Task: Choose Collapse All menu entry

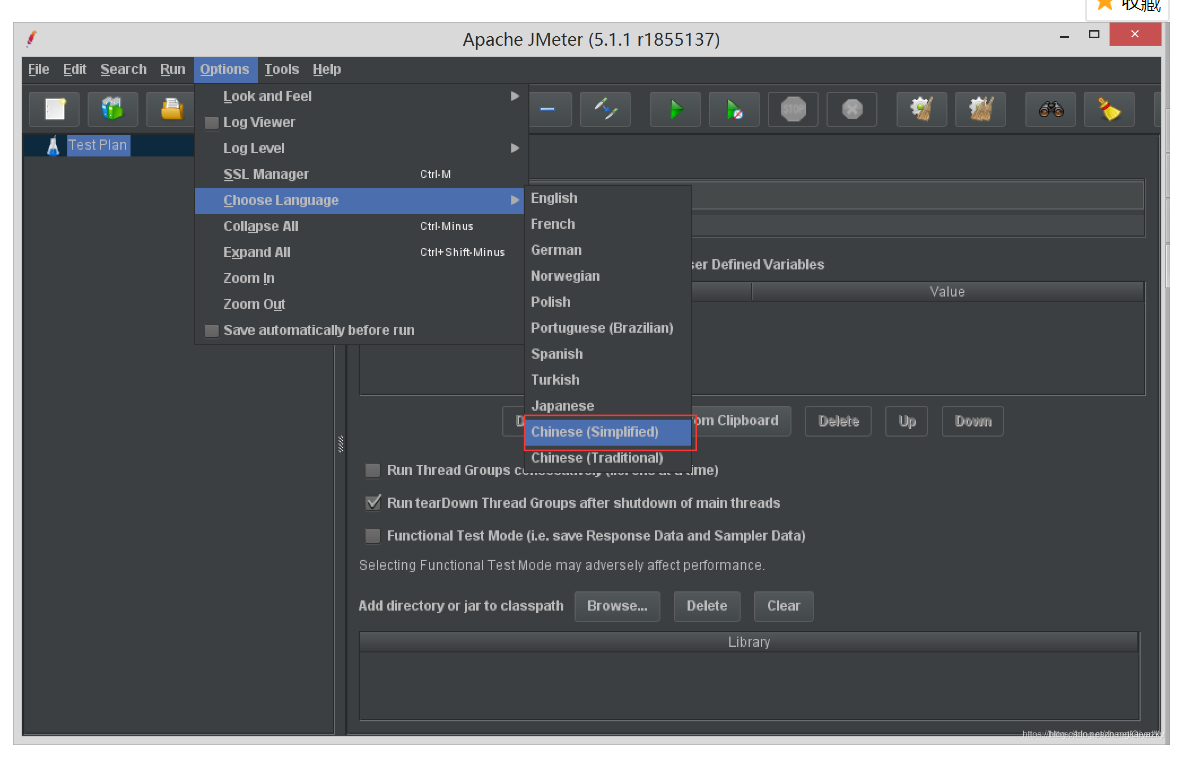Action: (360, 227)
